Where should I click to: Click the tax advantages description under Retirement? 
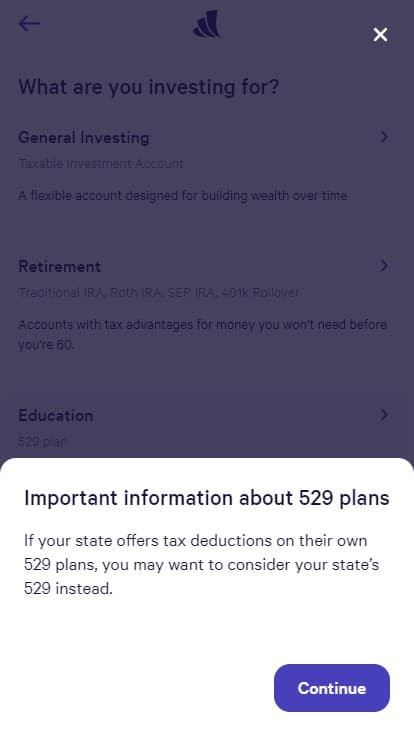point(203,335)
